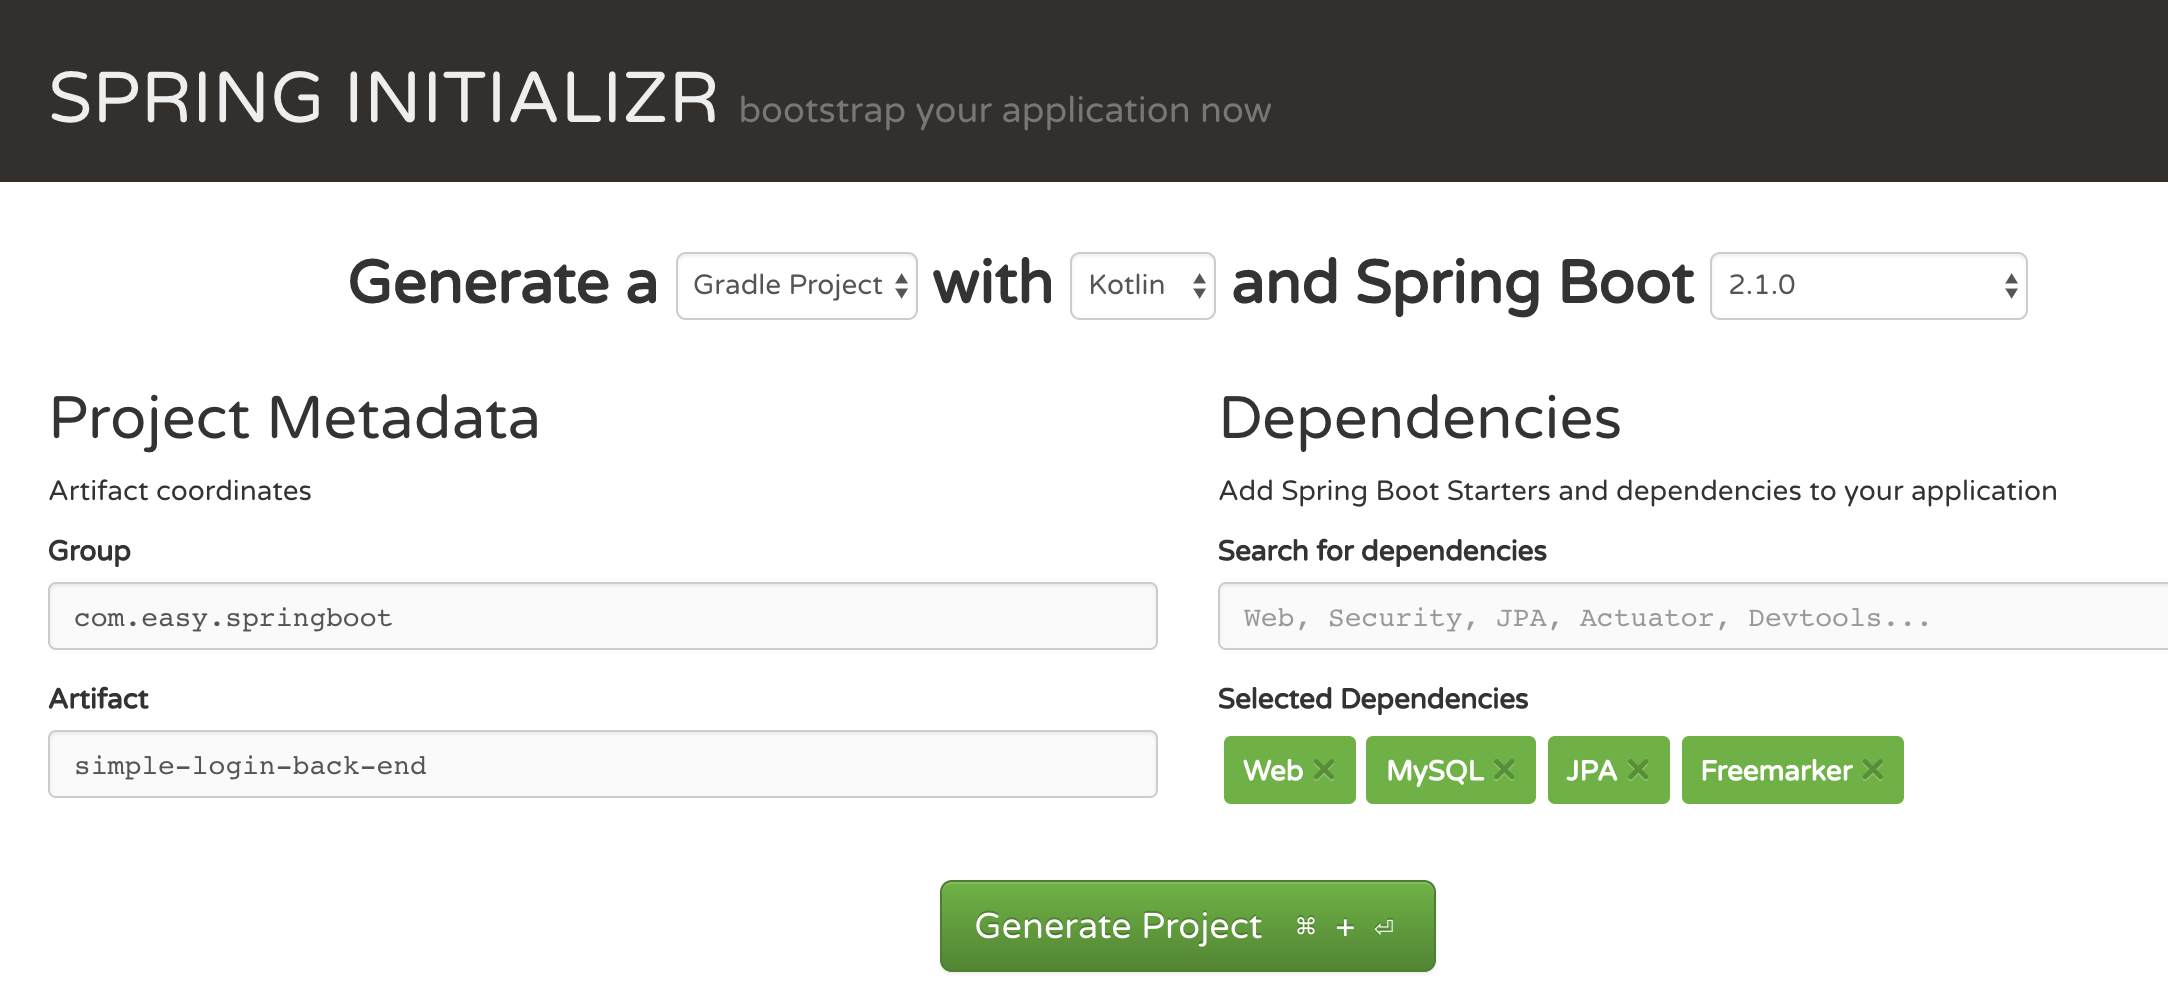The image size is (2168, 994).
Task: Remove the Freemarker dependency with its X icon
Action: [1873, 770]
